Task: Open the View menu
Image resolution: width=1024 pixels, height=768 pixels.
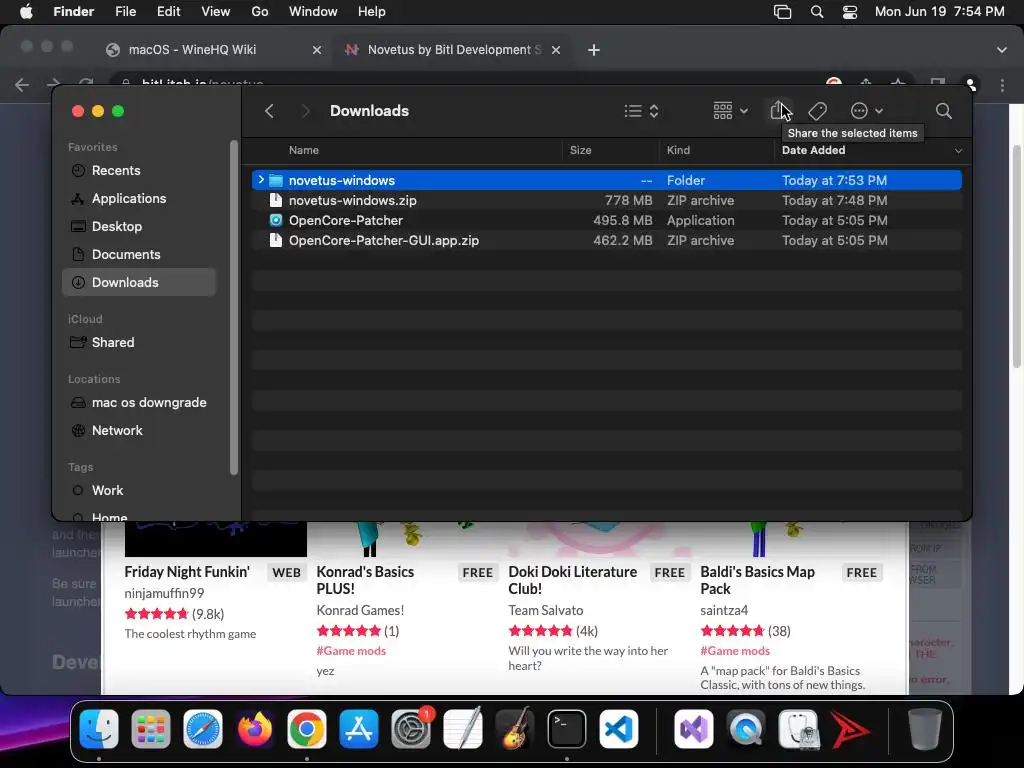Action: (x=216, y=12)
